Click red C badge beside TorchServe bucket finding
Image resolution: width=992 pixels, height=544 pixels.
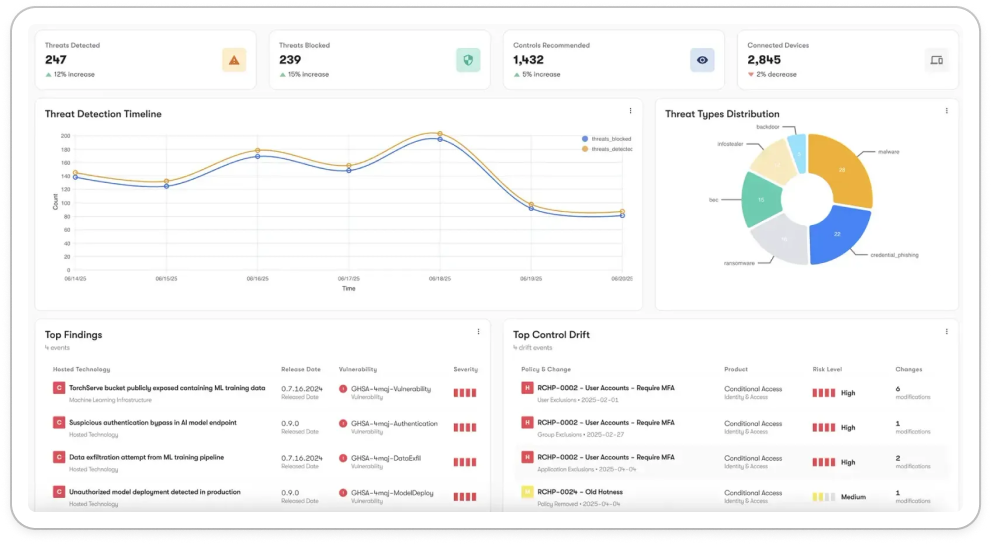pos(59,388)
